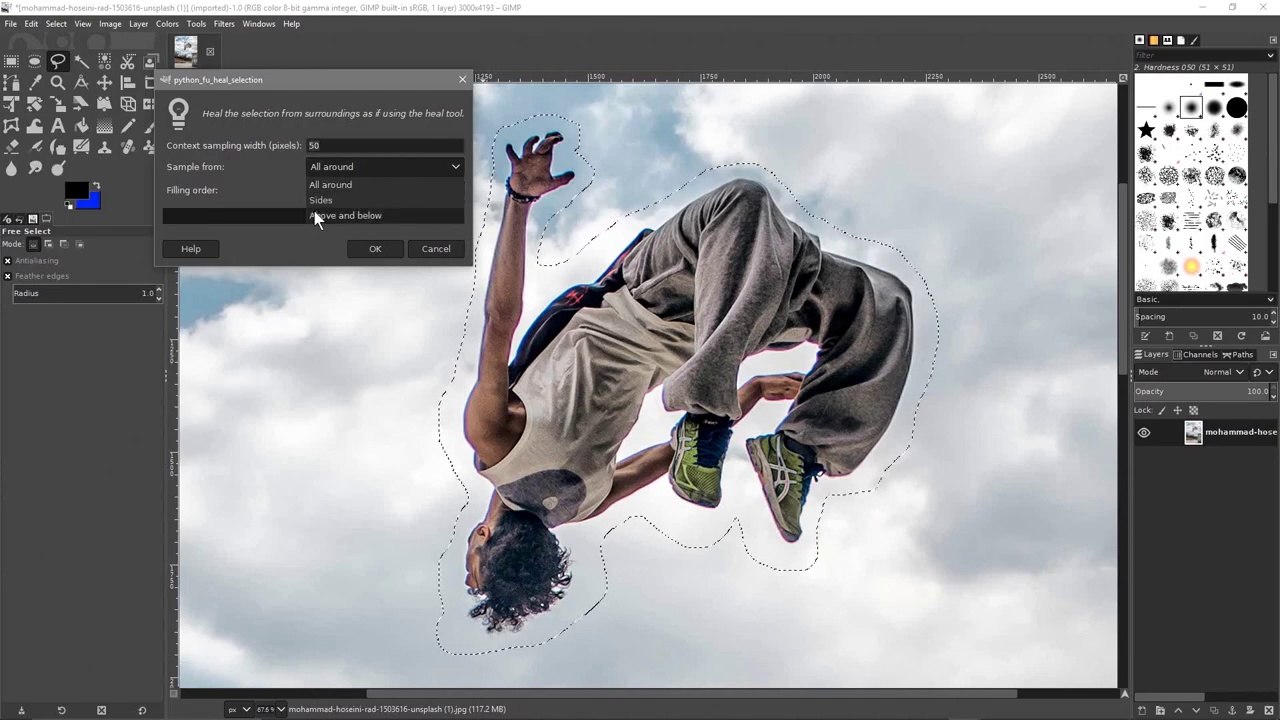Click save tool preset icon at bottom left
This screenshot has width=1280, height=720.
coord(21,710)
